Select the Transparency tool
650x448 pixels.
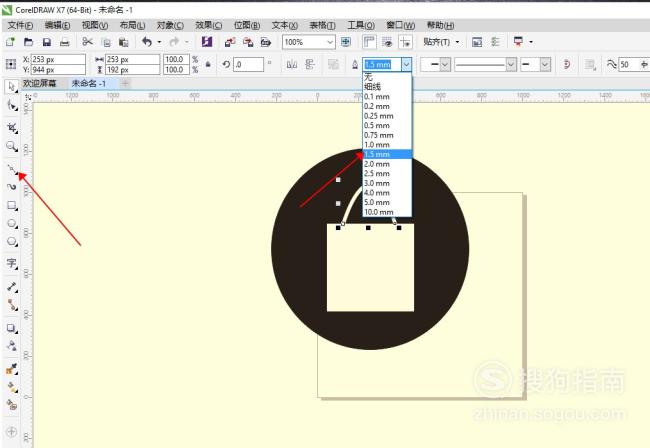click(x=12, y=346)
